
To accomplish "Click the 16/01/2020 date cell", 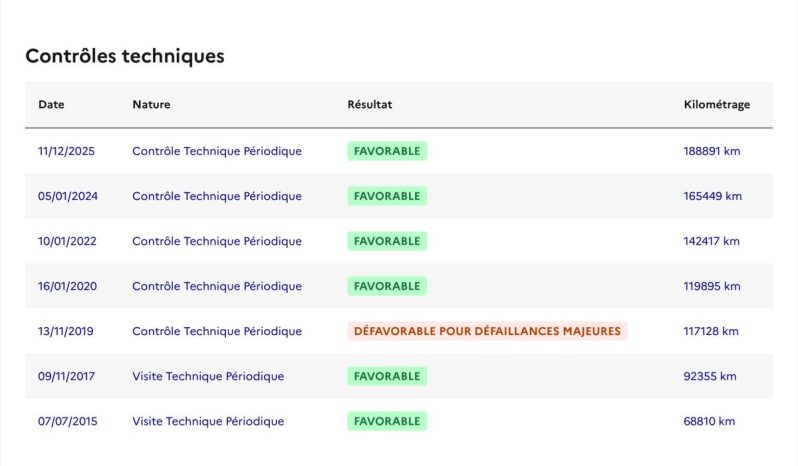I will coord(67,286).
